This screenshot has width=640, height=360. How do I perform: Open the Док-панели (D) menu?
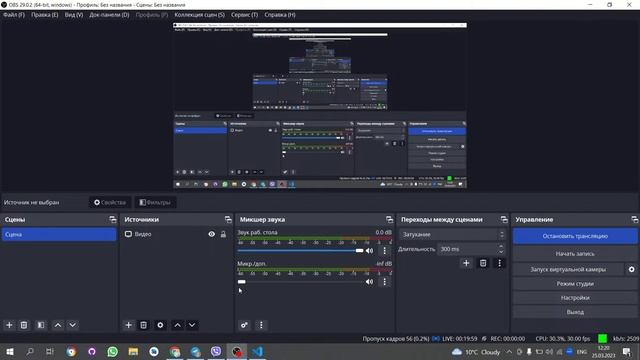(x=109, y=15)
